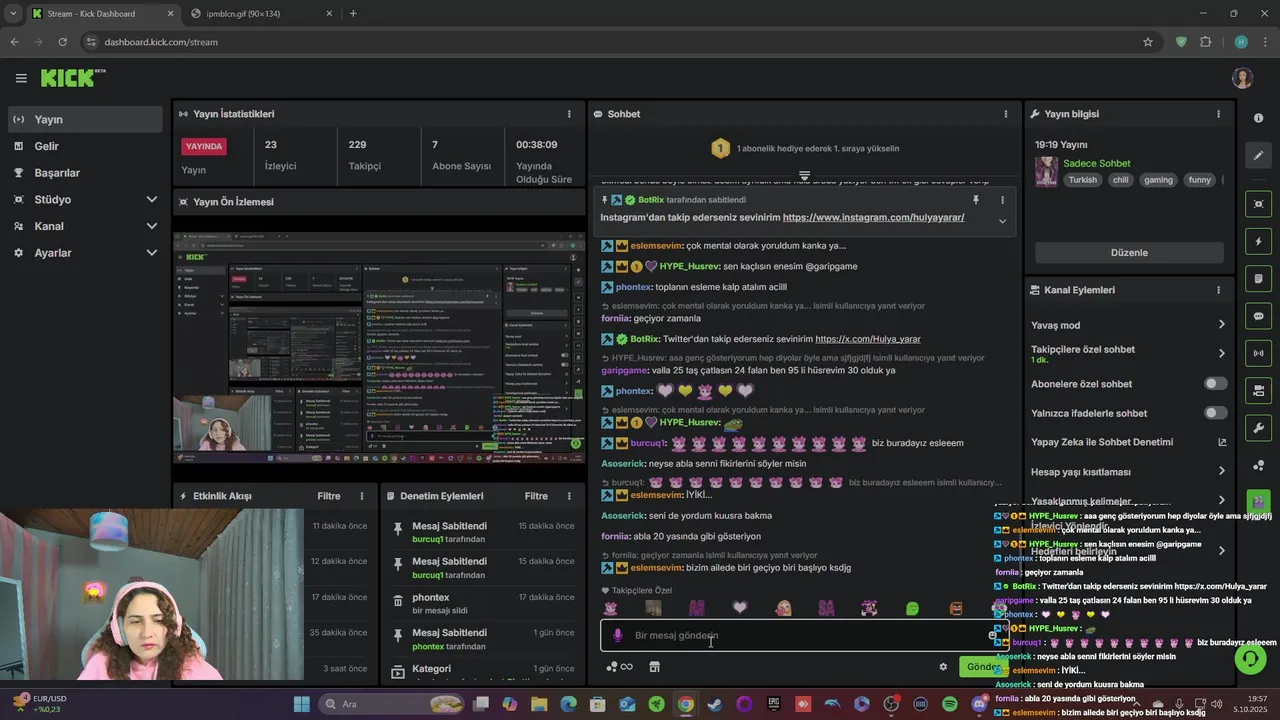Open Hesap yaşı kısıtlaması options arrow
The image size is (1280, 720).
click(x=1221, y=471)
